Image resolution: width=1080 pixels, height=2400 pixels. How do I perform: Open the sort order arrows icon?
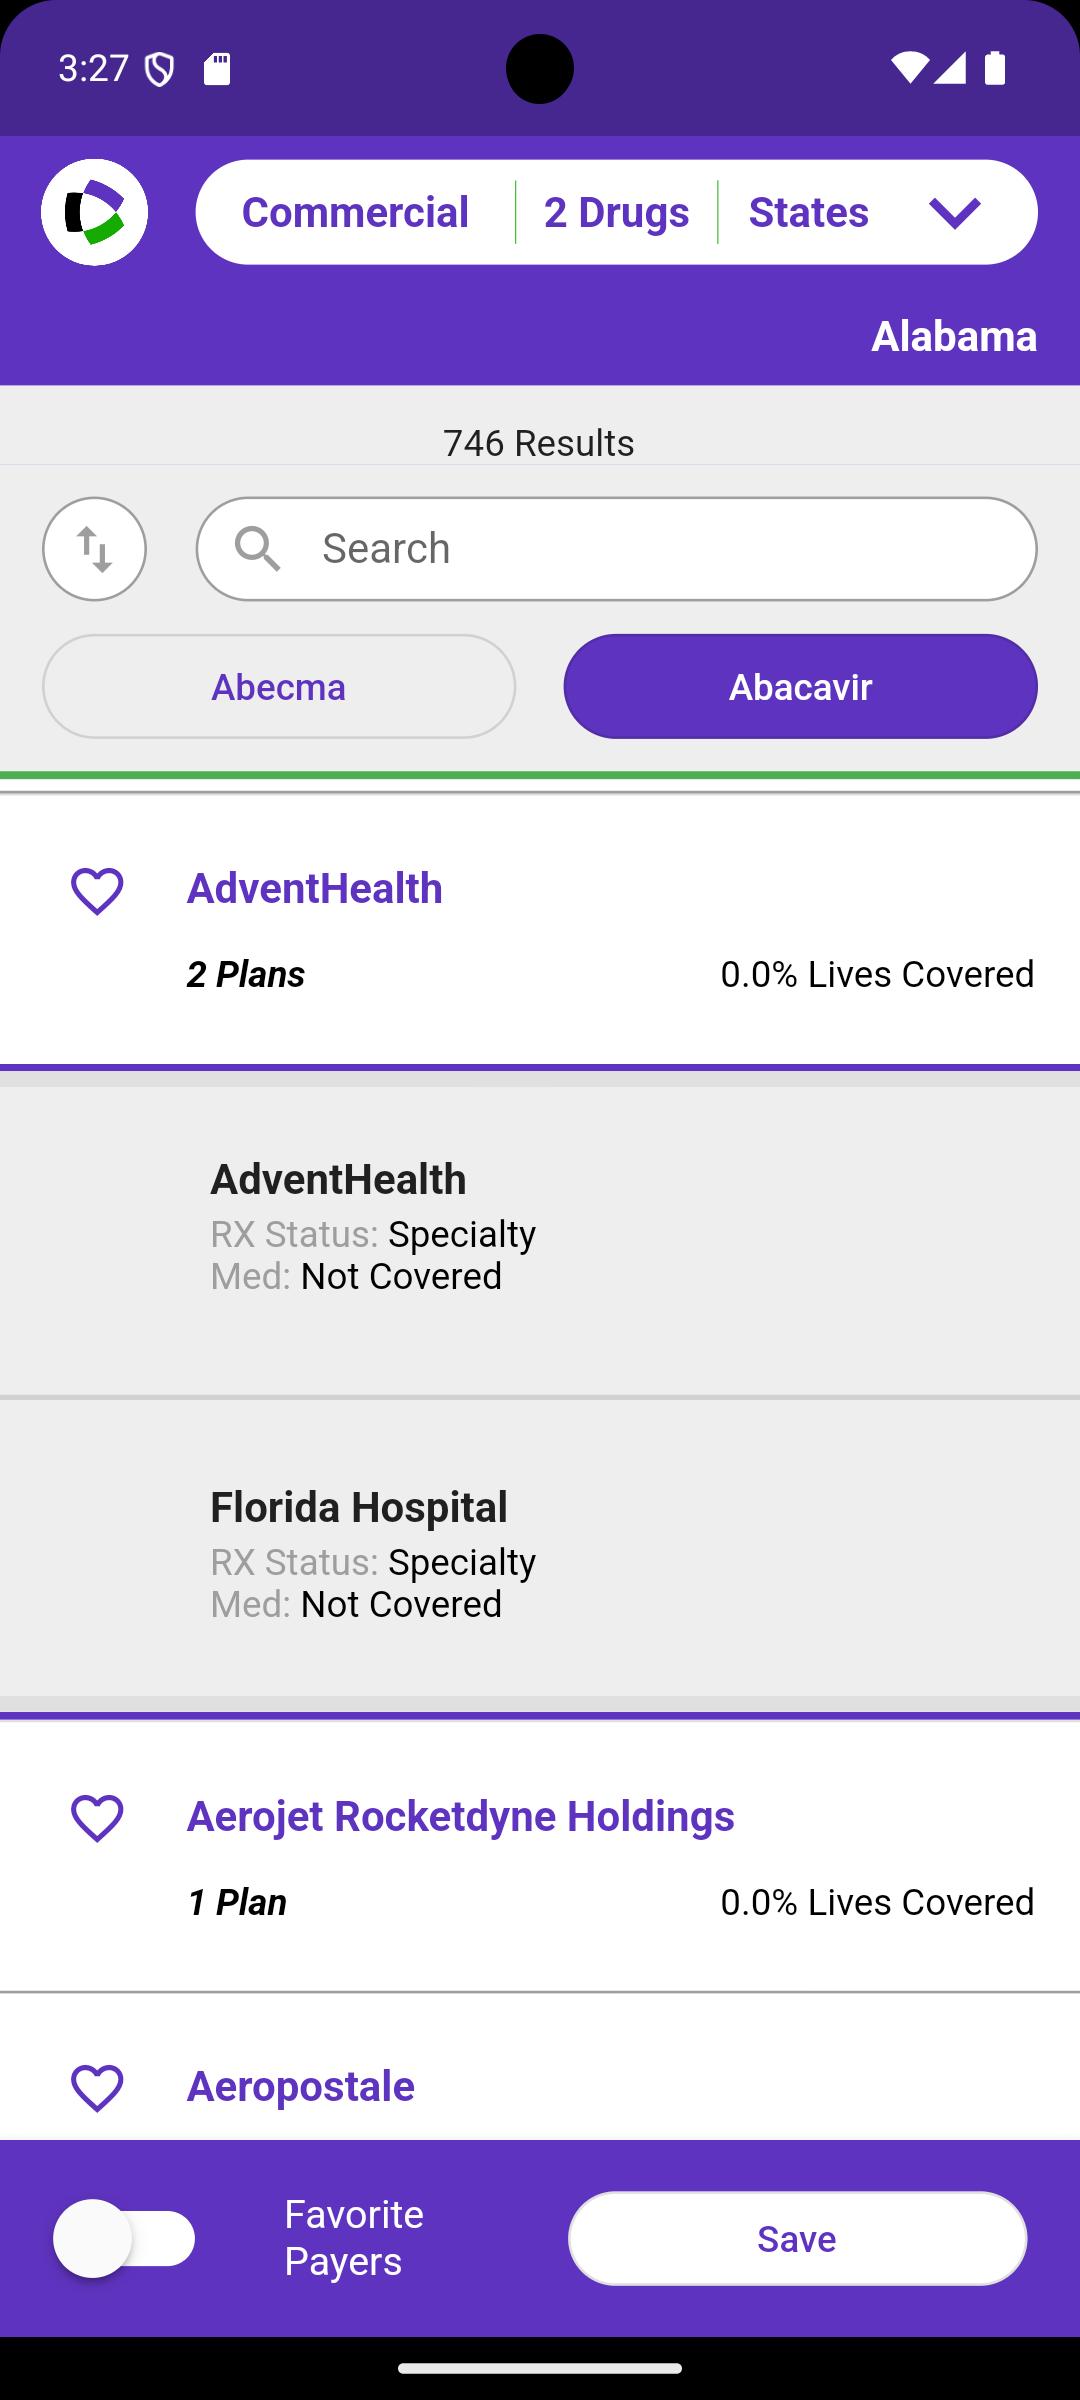pyautogui.click(x=94, y=549)
